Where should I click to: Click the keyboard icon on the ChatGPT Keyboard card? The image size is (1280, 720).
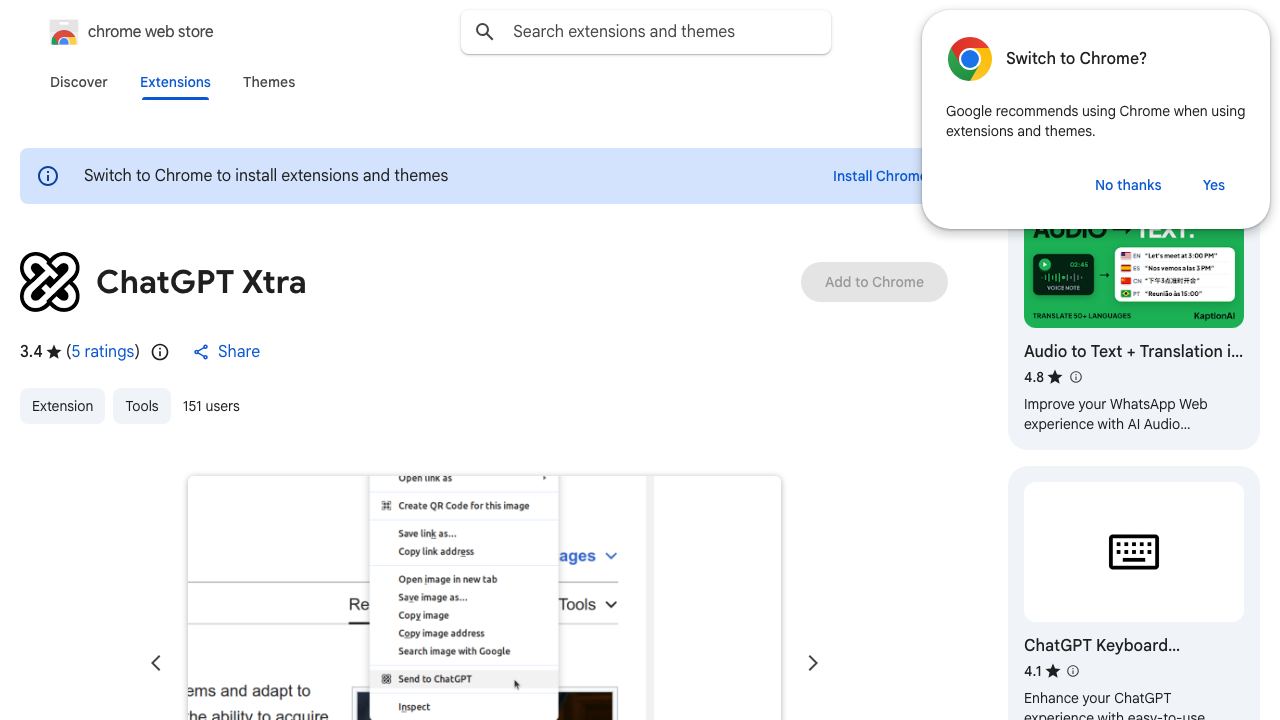1134,552
